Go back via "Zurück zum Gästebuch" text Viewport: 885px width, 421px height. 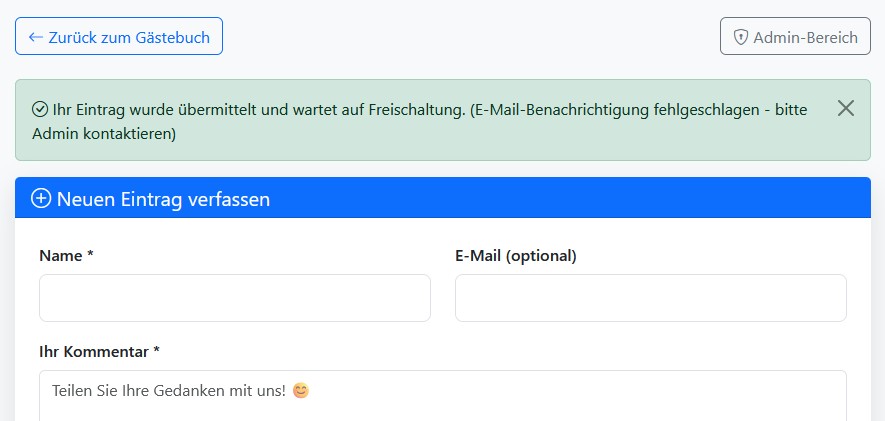129,37
